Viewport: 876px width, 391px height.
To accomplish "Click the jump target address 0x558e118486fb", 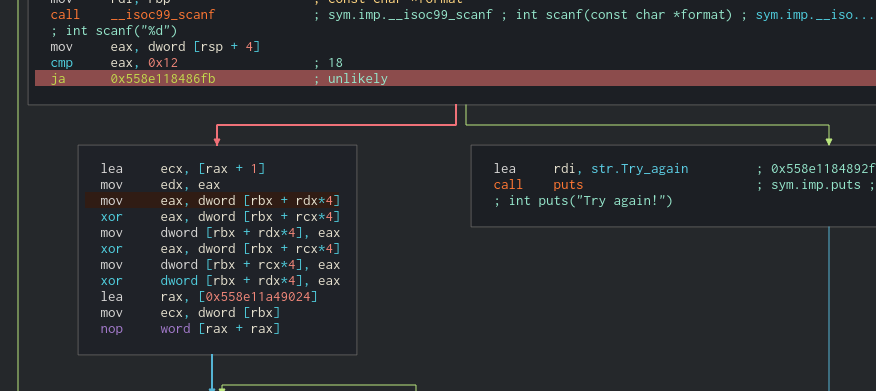I will coord(163,79).
